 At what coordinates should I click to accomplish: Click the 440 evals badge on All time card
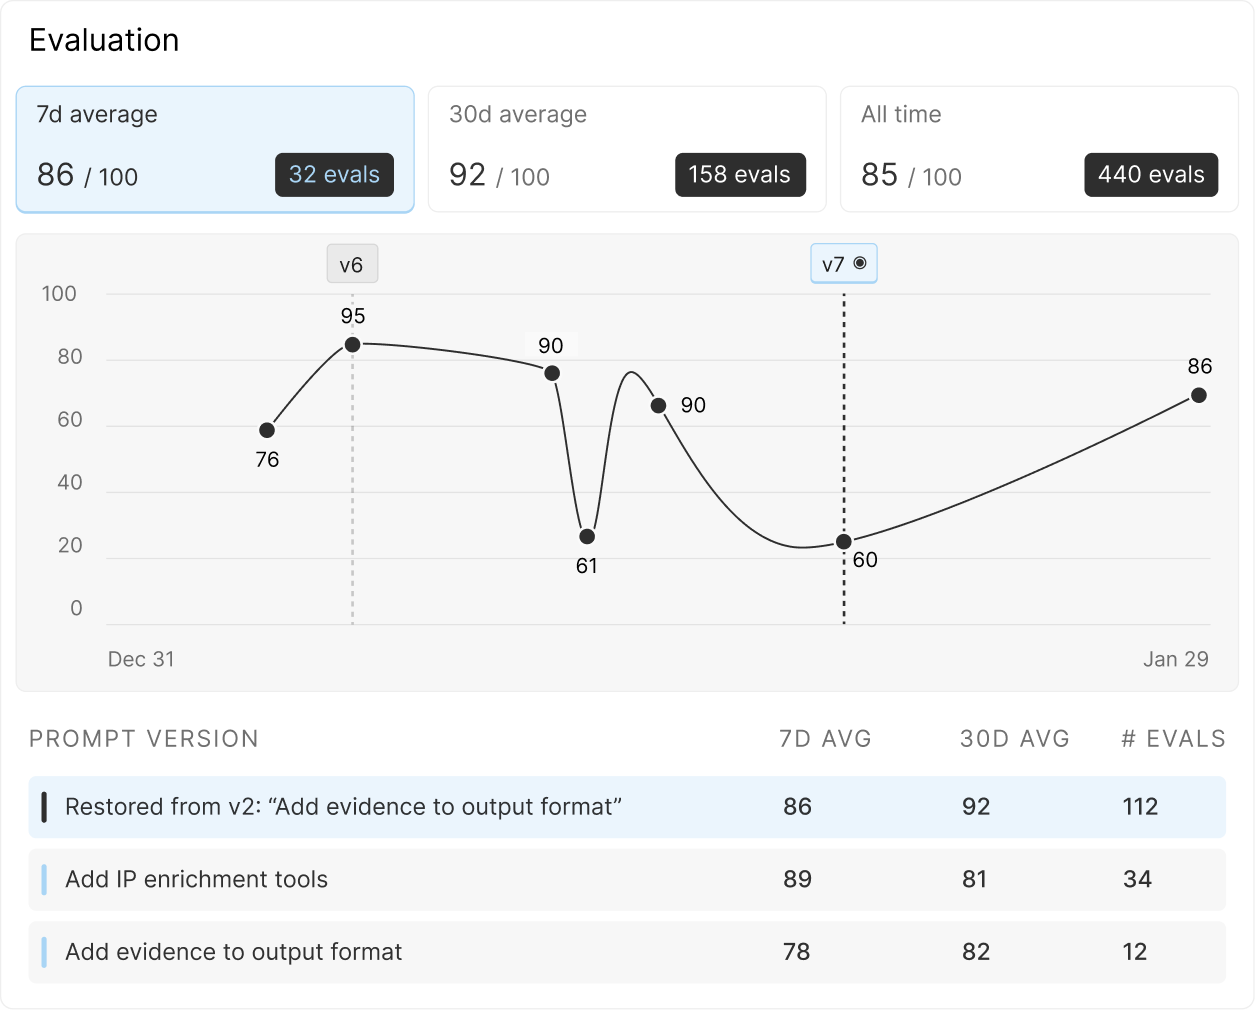(x=1151, y=174)
